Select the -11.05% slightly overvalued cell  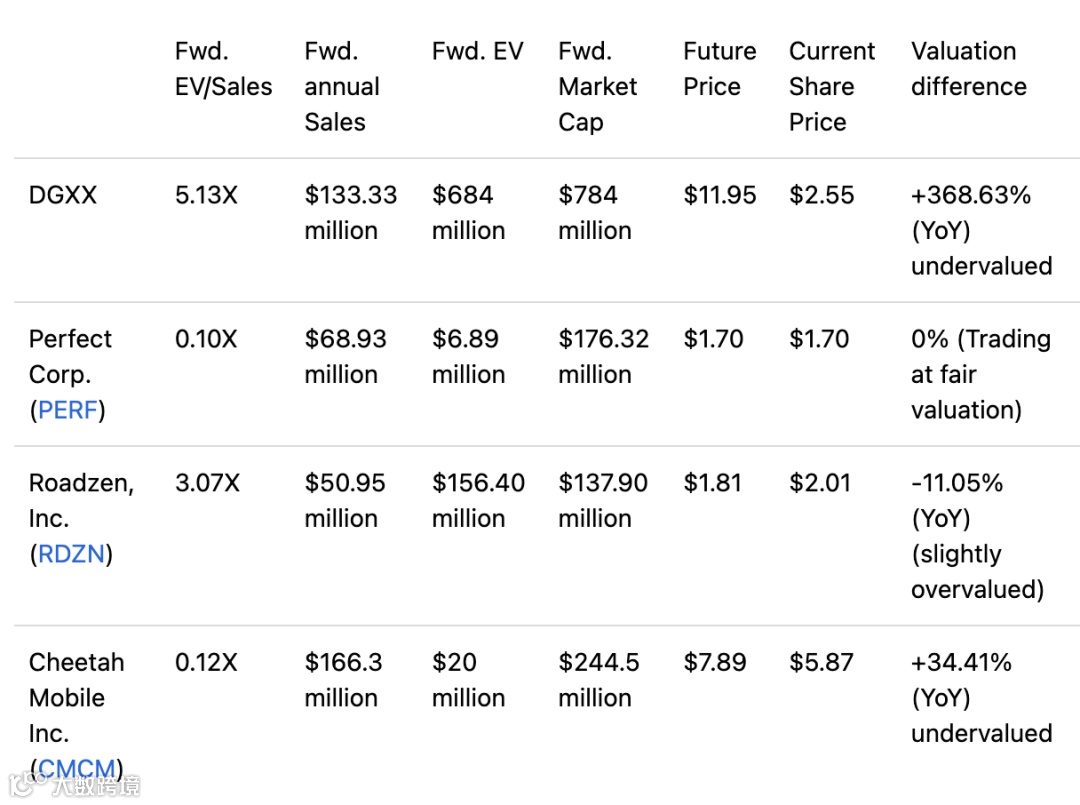(976, 536)
